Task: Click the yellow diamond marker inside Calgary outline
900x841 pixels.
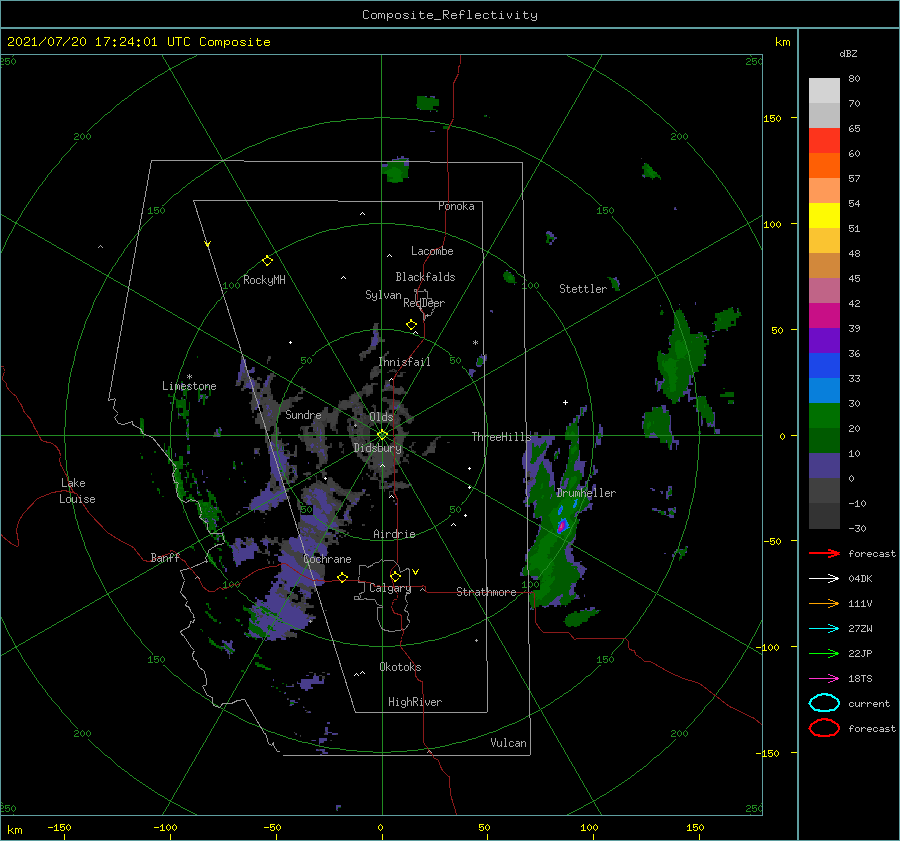Action: 395,576
